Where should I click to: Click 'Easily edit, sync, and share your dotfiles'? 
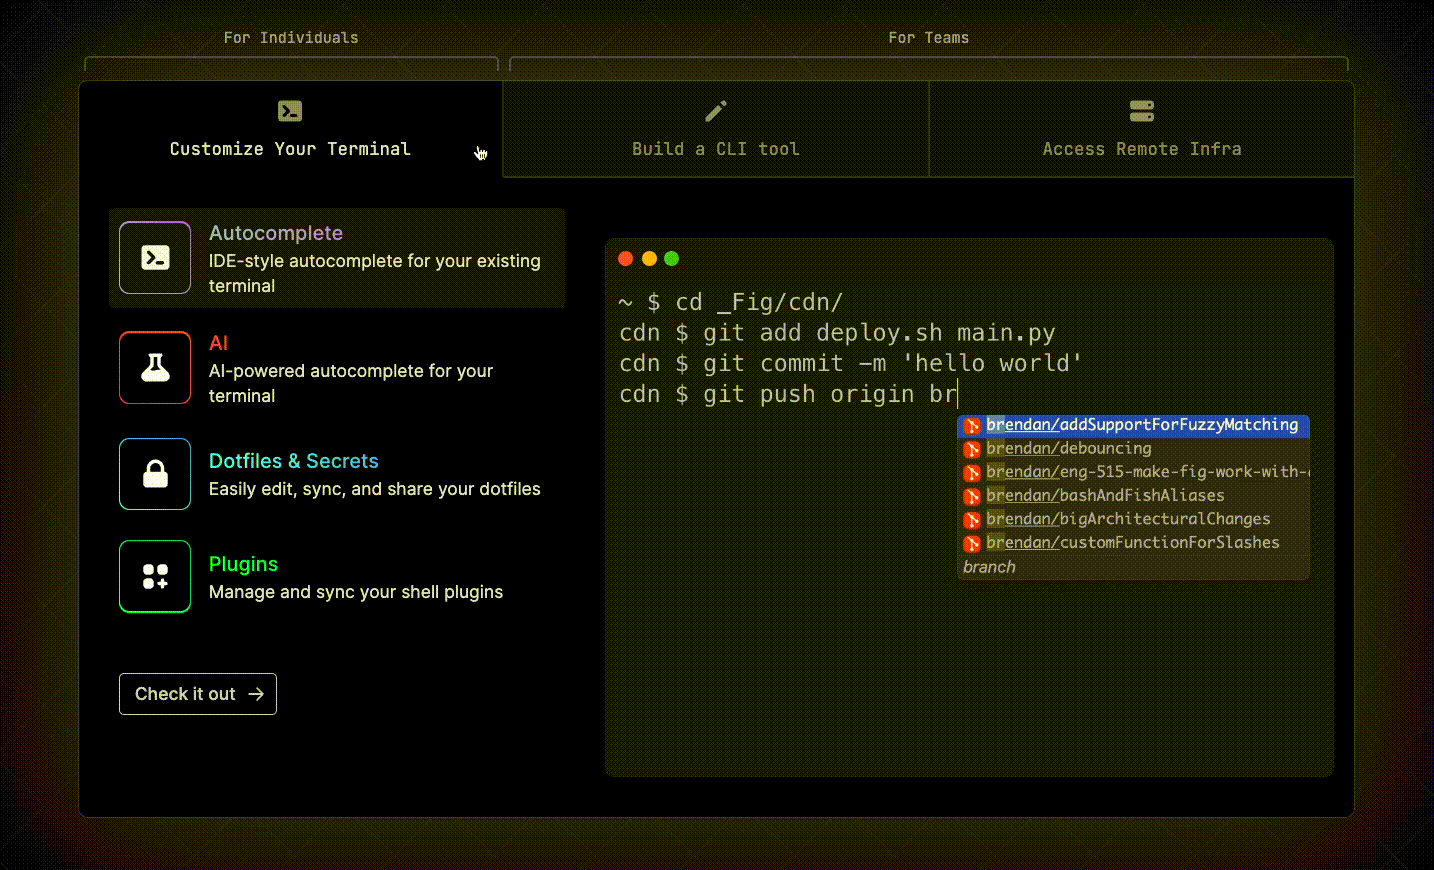pos(374,489)
